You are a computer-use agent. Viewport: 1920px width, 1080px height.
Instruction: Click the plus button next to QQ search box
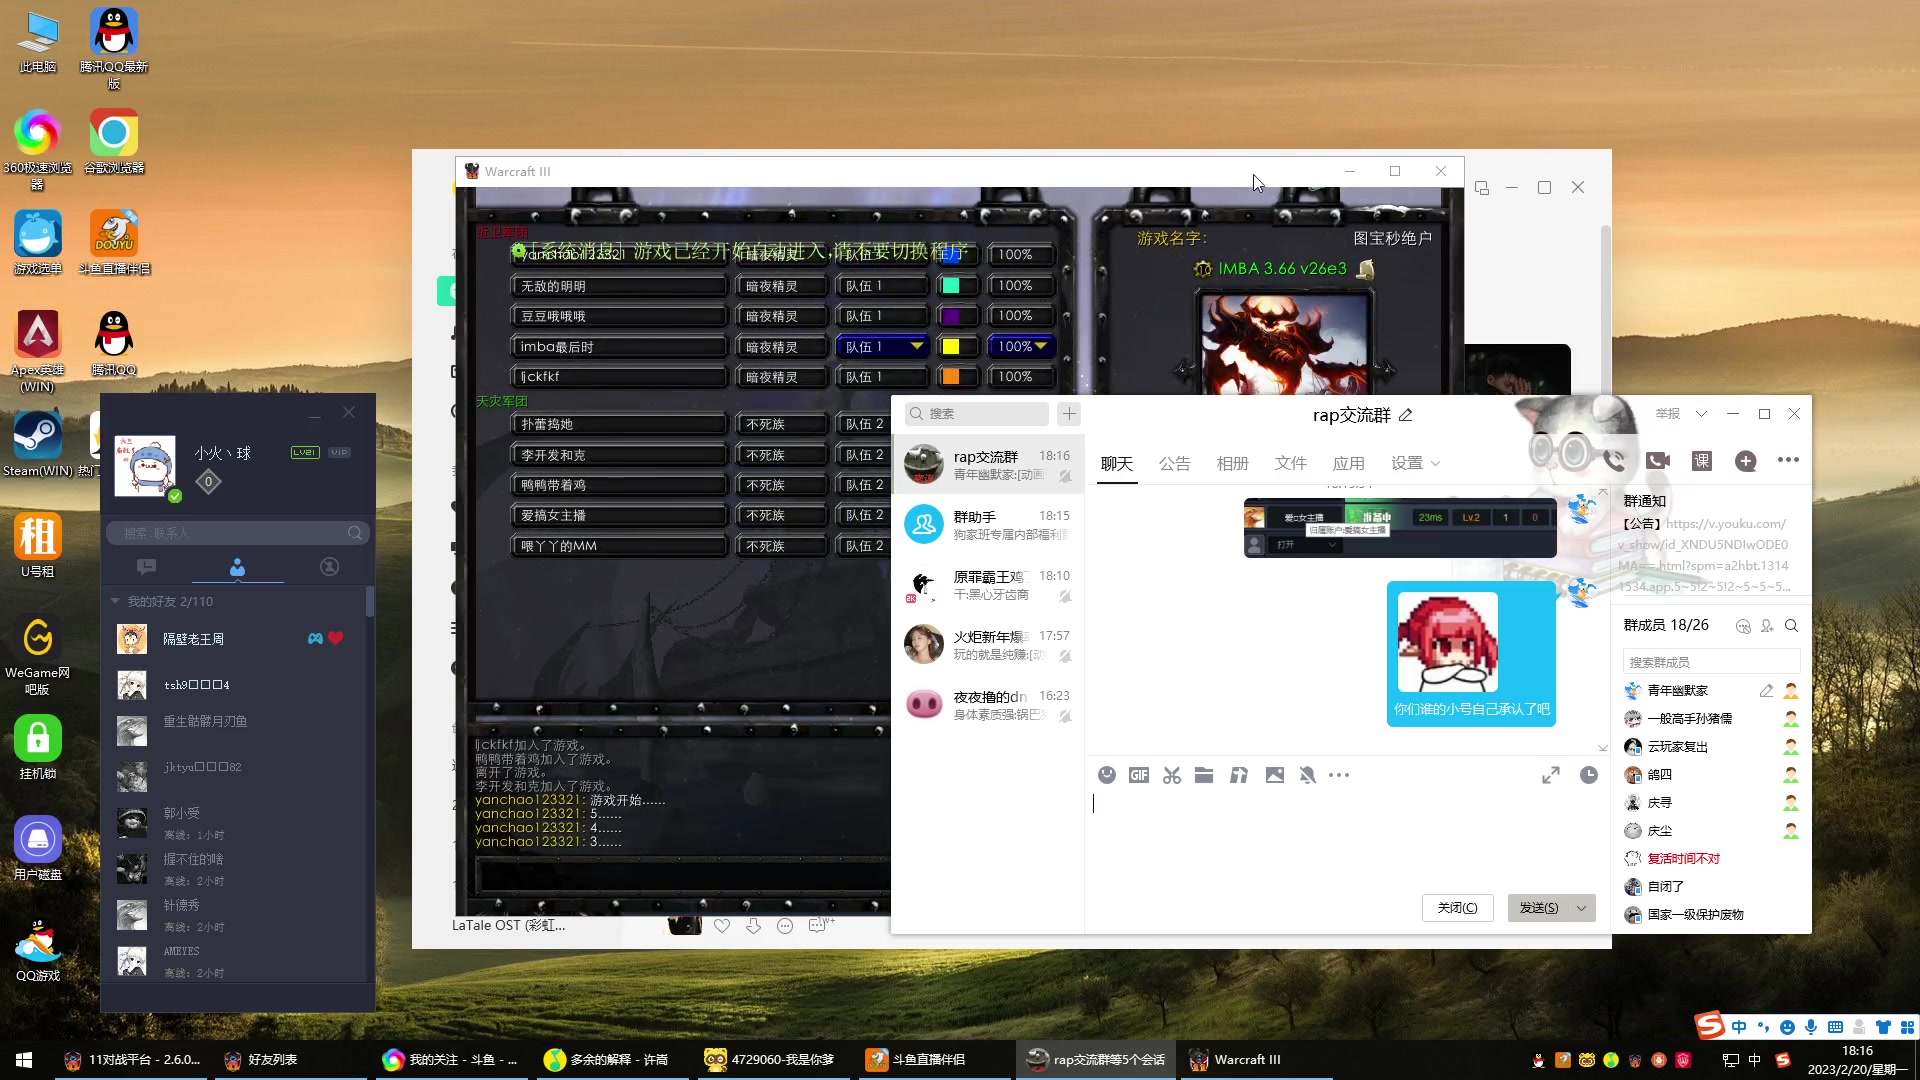[1069, 413]
